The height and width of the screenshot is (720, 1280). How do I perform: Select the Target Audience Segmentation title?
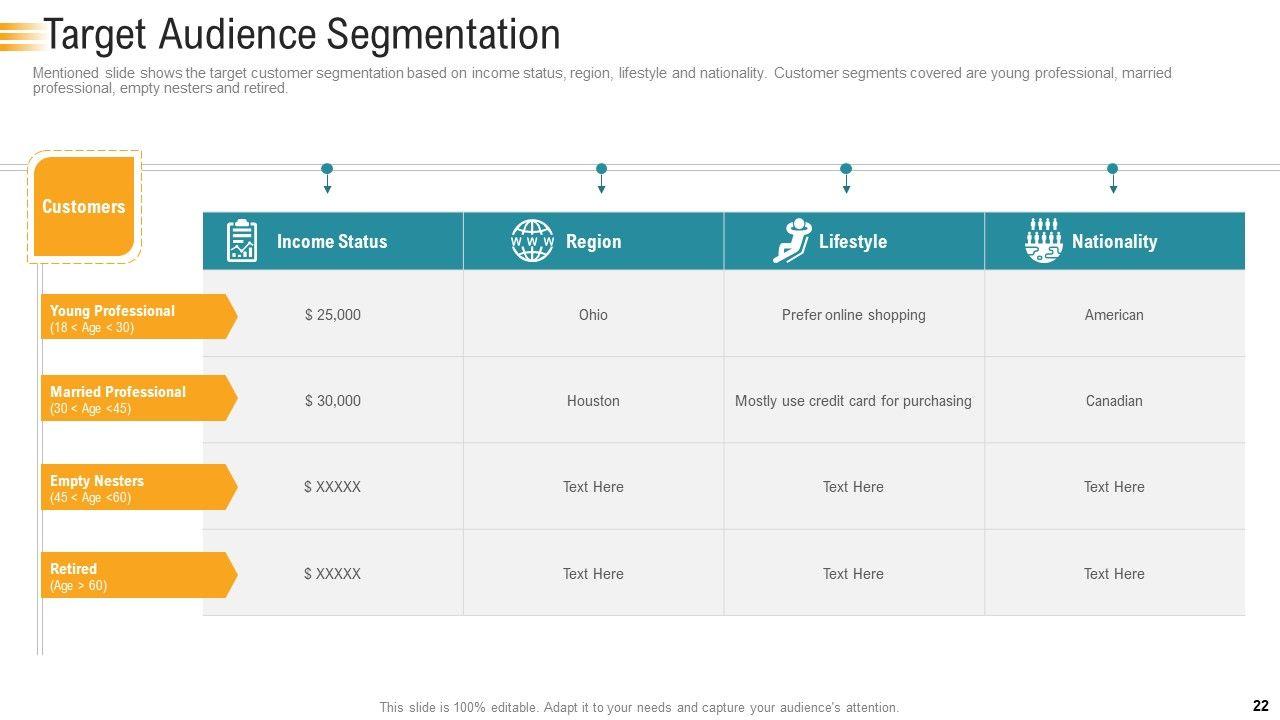click(302, 35)
